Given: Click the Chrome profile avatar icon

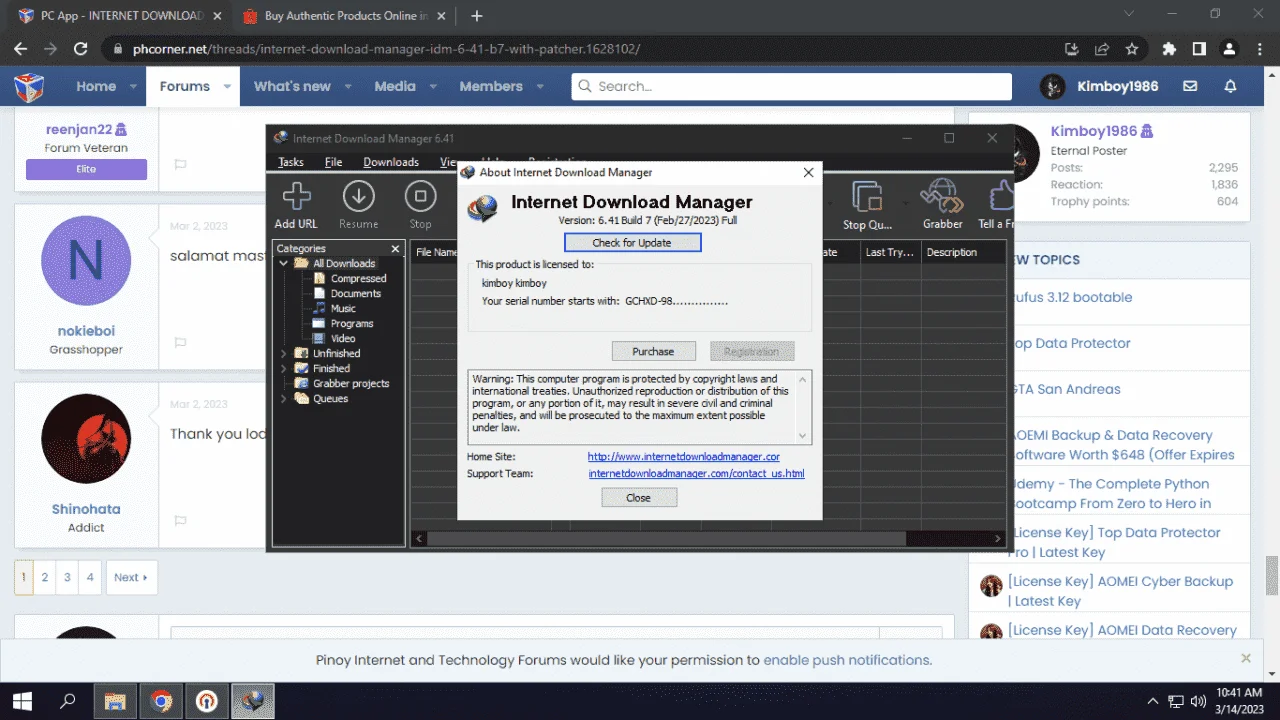Looking at the screenshot, I should [1230, 48].
